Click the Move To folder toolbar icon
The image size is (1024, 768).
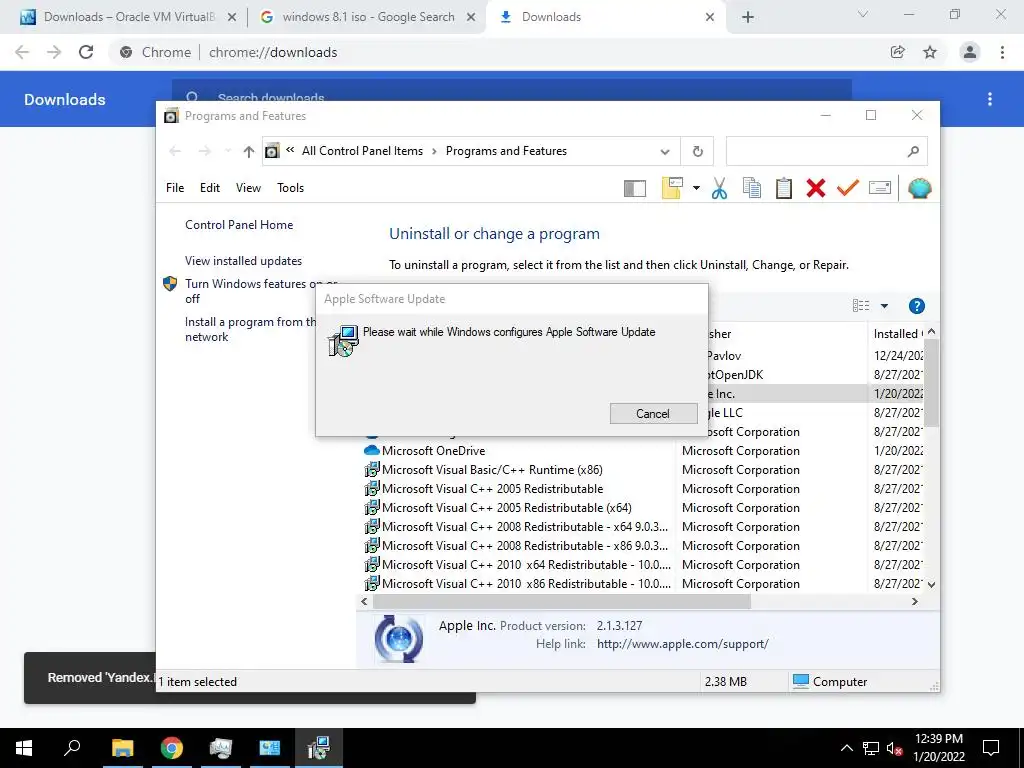tap(672, 188)
